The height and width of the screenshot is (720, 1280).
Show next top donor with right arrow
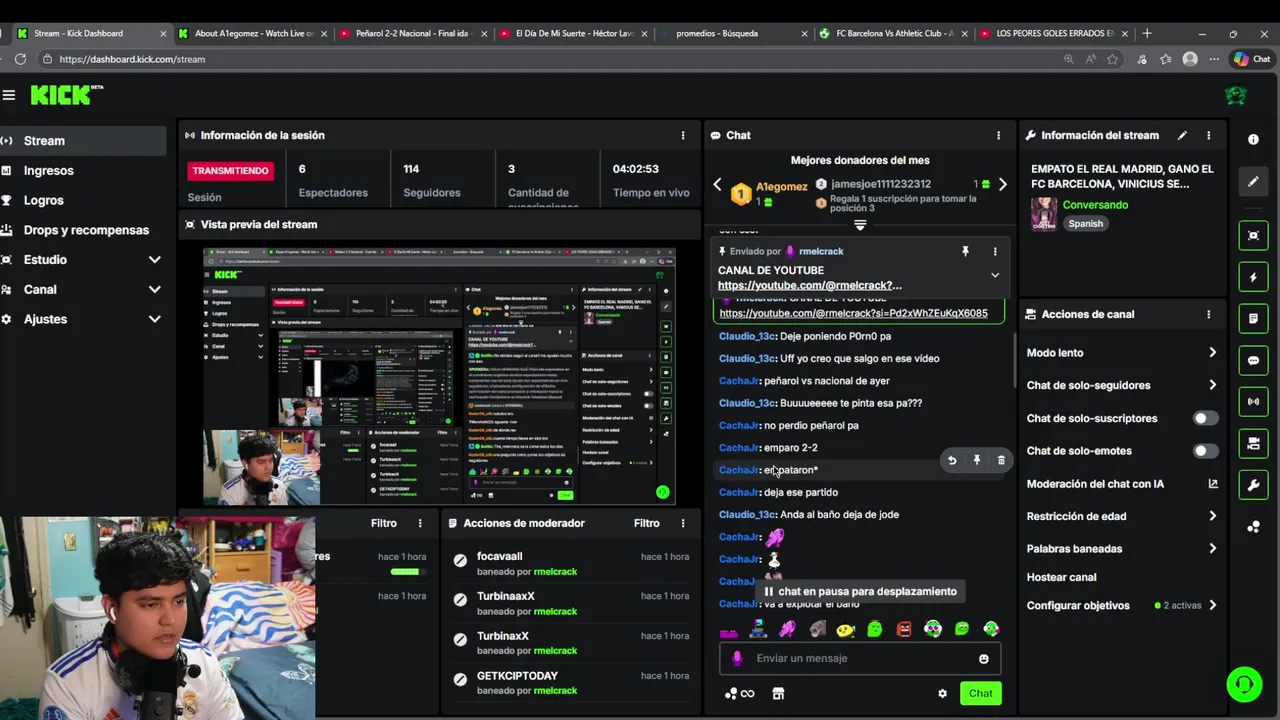pyautogui.click(x=1002, y=184)
